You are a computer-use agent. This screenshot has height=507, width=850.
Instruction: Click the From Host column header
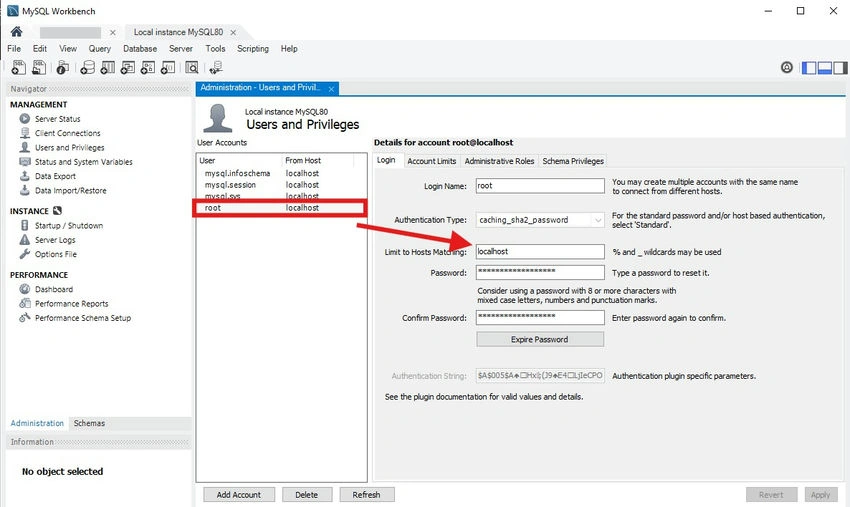(x=318, y=161)
